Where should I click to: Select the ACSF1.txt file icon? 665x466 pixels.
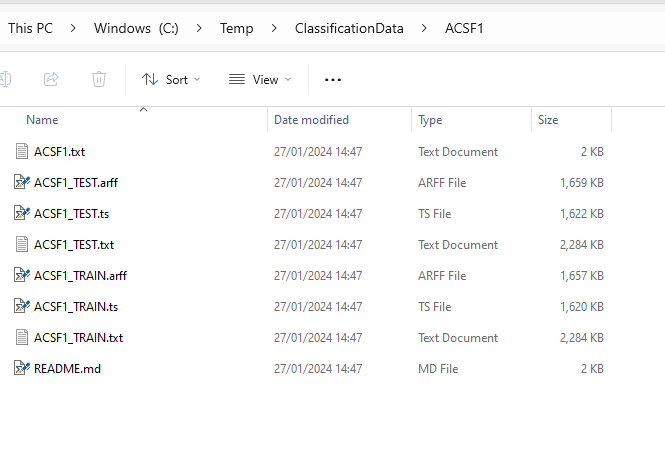point(22,152)
